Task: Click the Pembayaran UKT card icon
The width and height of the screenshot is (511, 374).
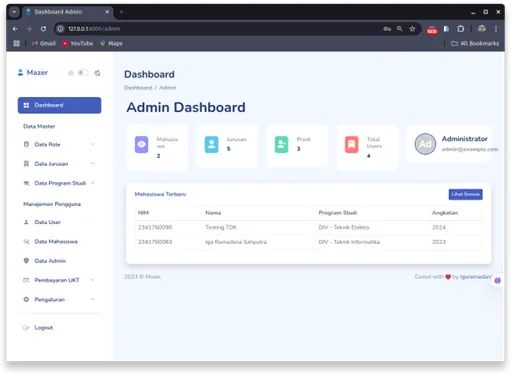Action: point(26,280)
